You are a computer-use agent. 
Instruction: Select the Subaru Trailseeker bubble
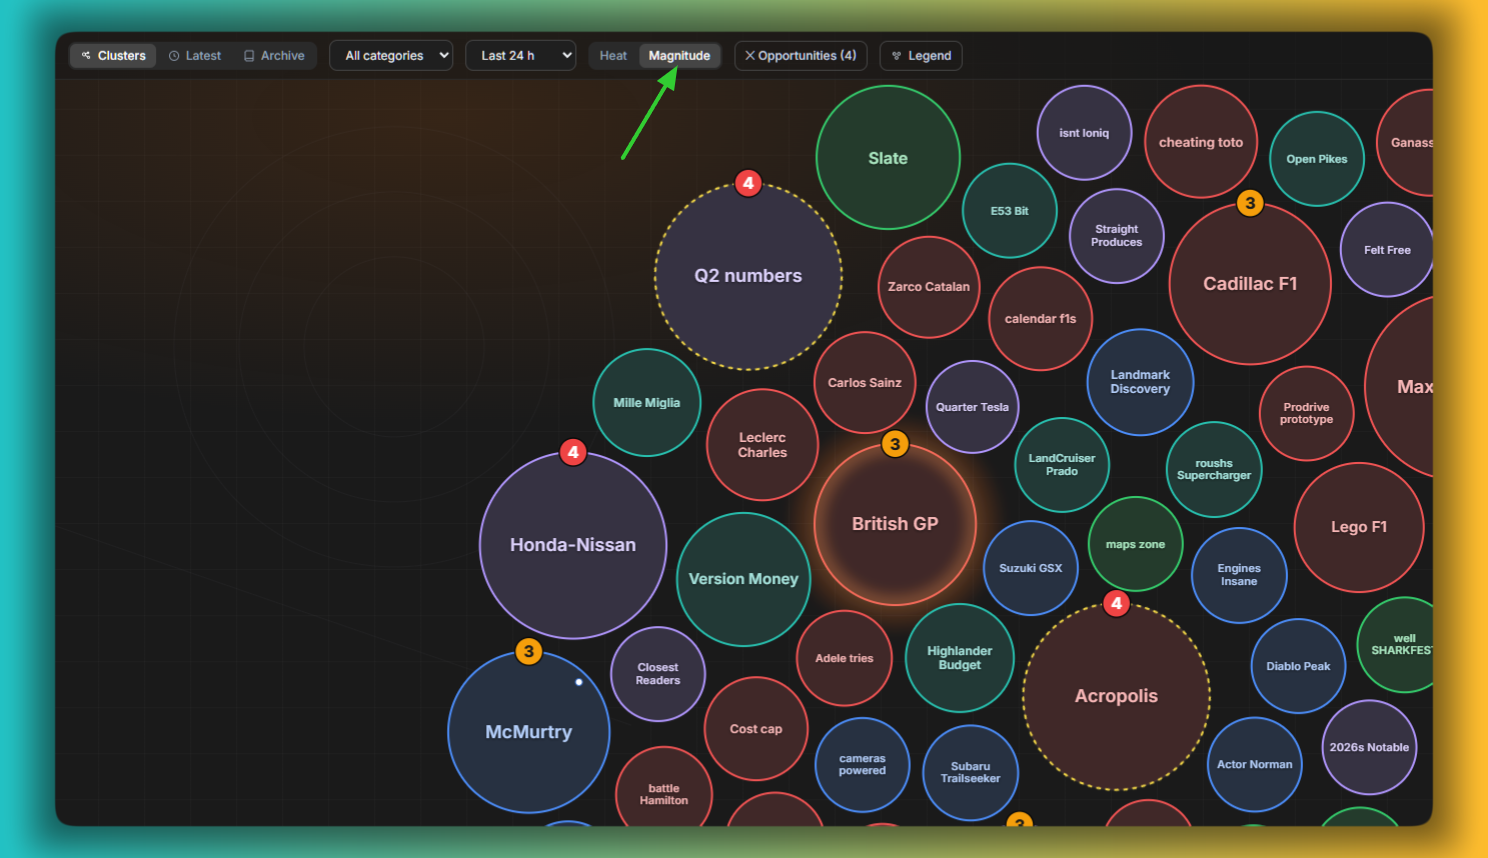click(970, 773)
